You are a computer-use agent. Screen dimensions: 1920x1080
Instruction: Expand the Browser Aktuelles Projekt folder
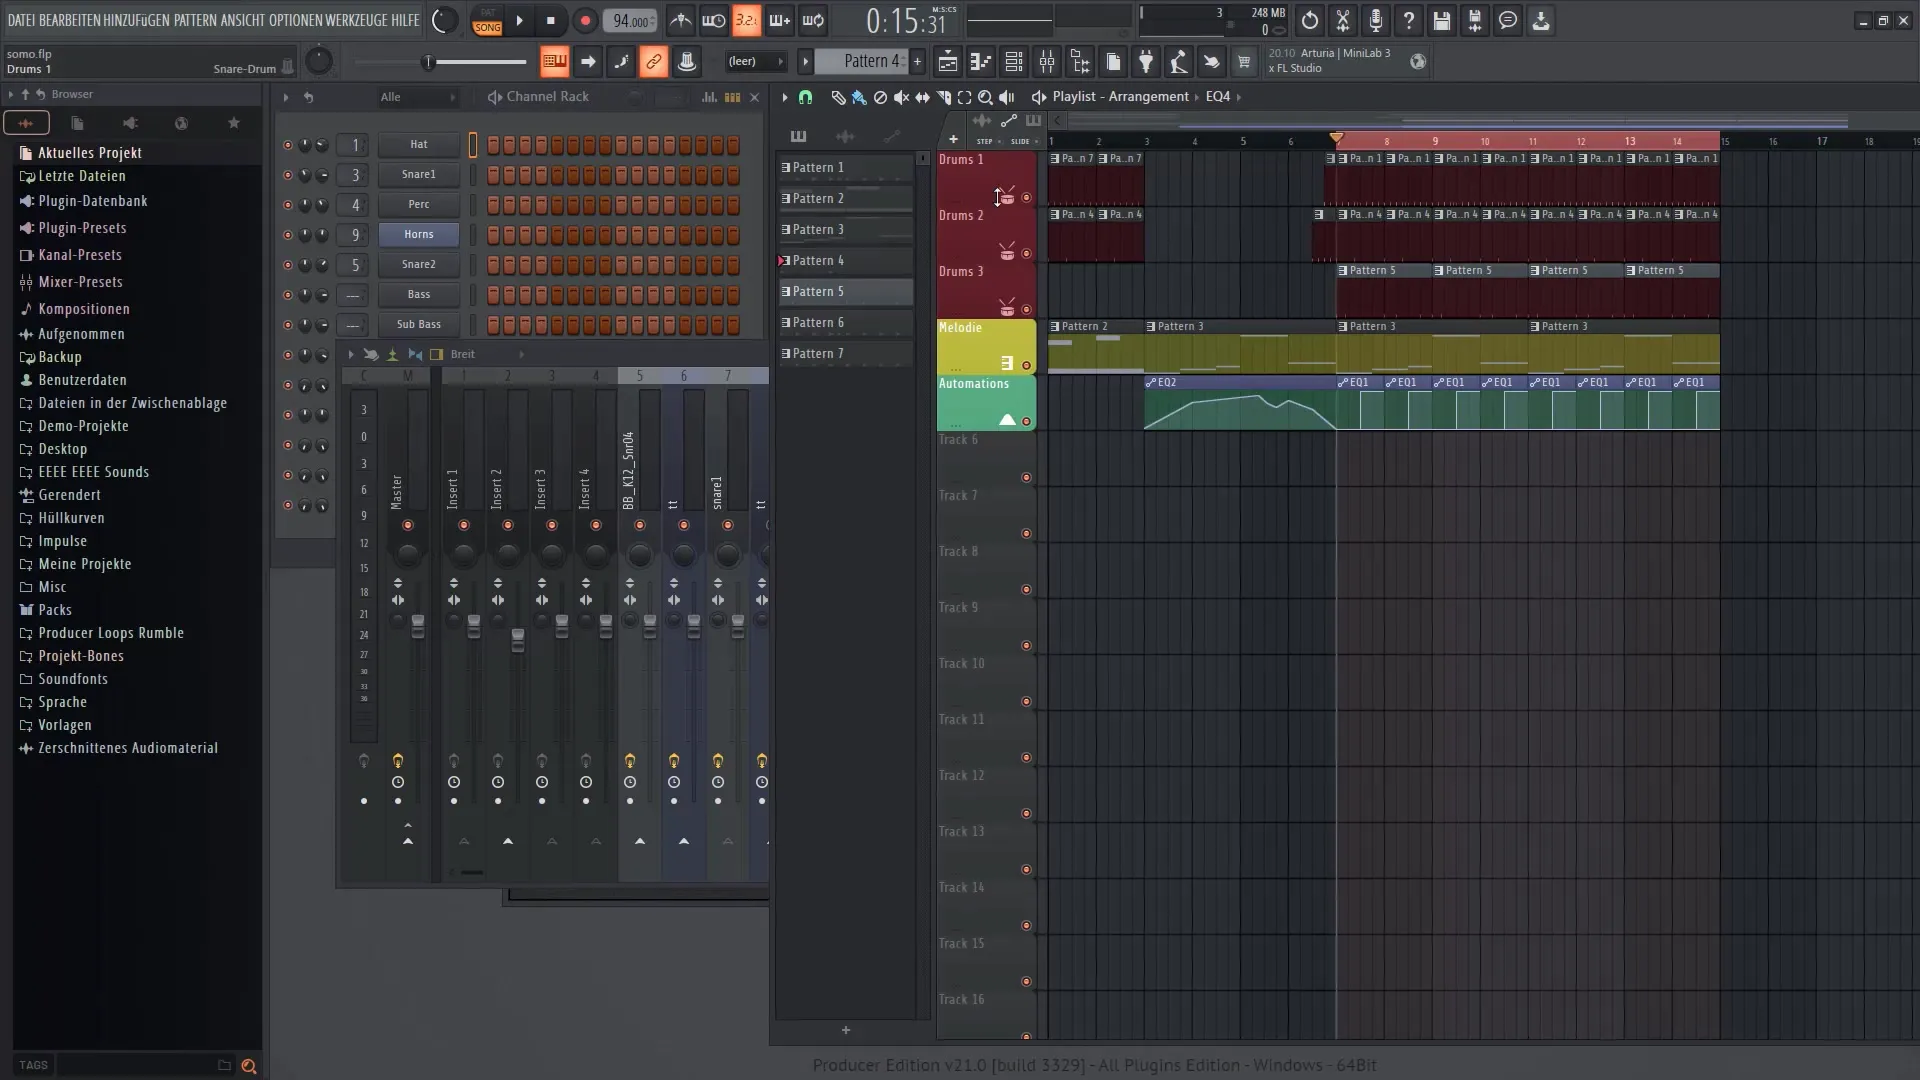click(x=90, y=152)
